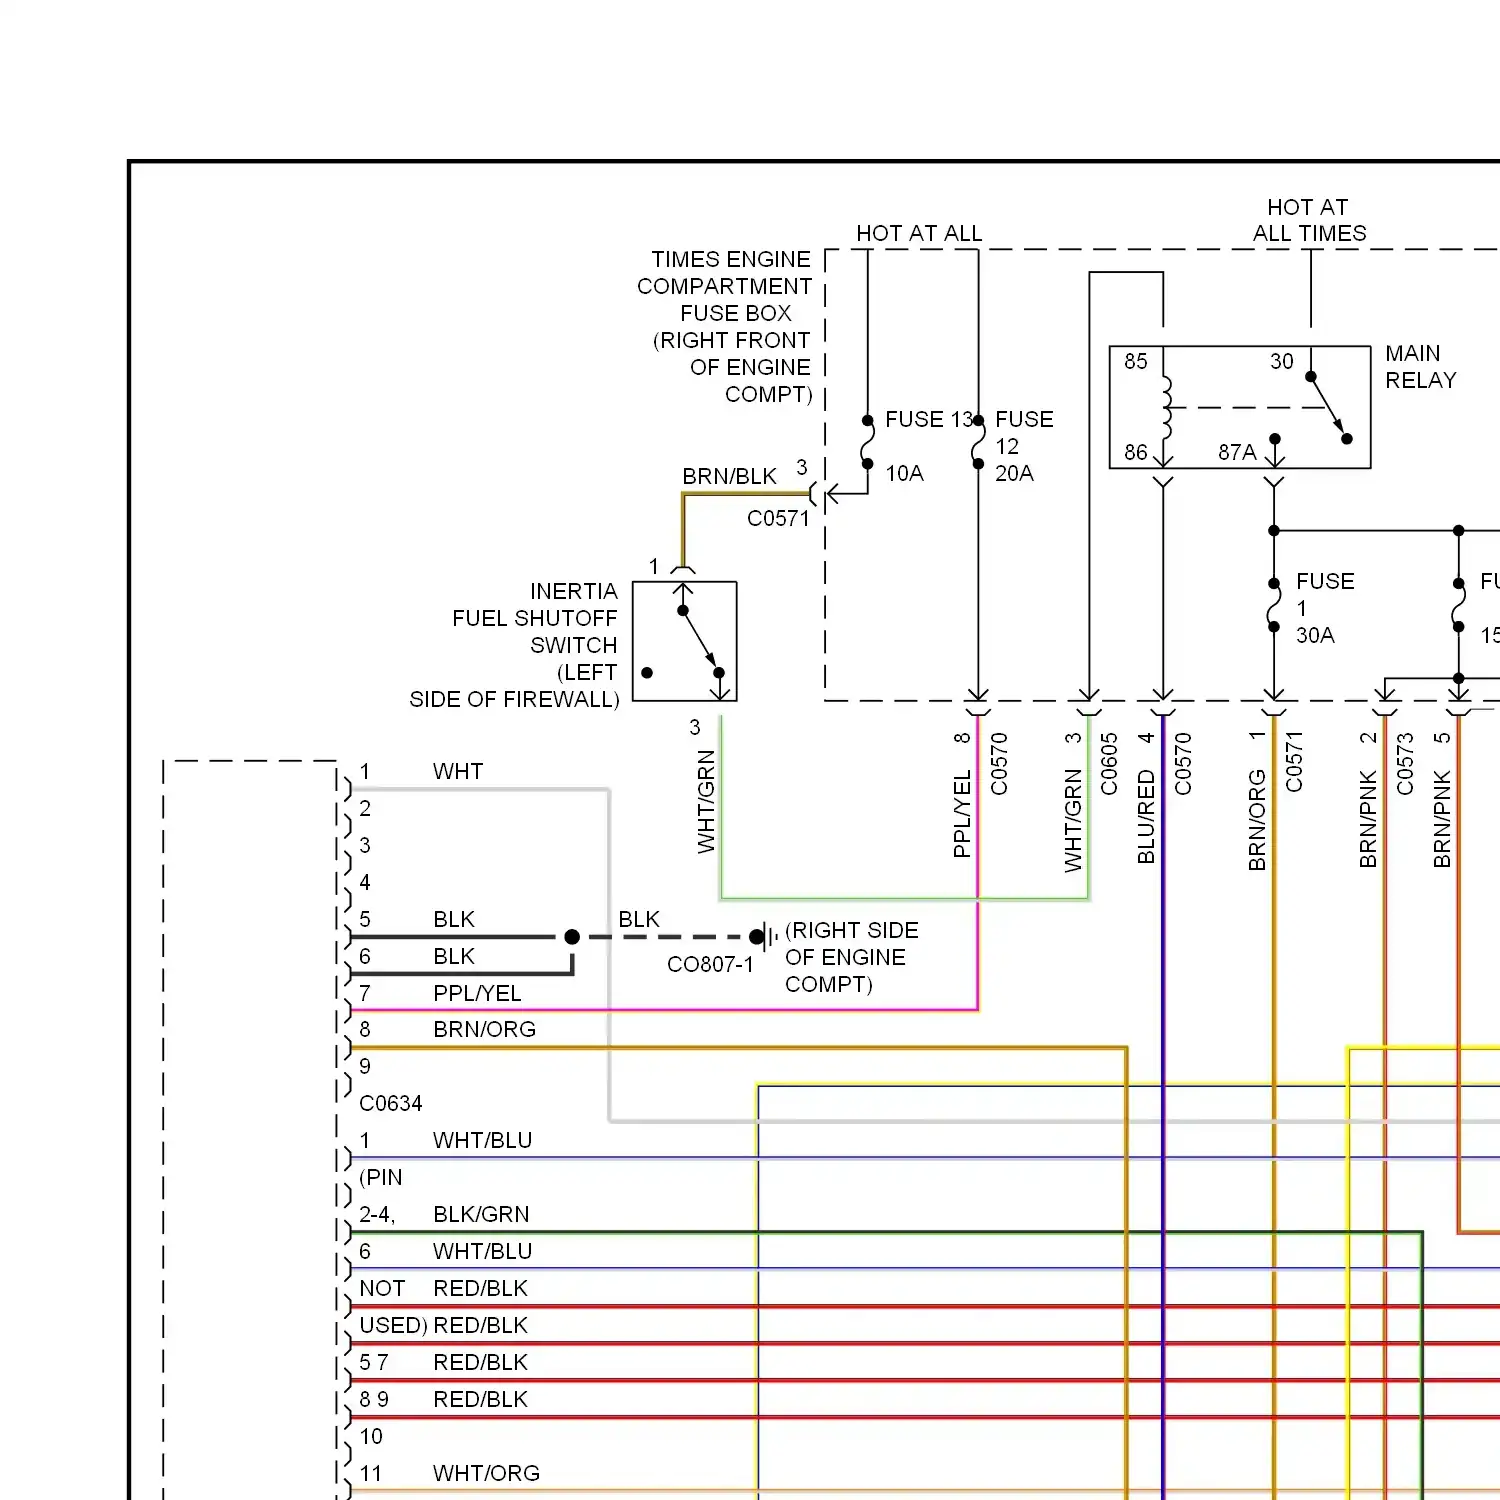The image size is (1500, 1500).
Task: Select relay terminal 86 label
Action: tap(1135, 452)
